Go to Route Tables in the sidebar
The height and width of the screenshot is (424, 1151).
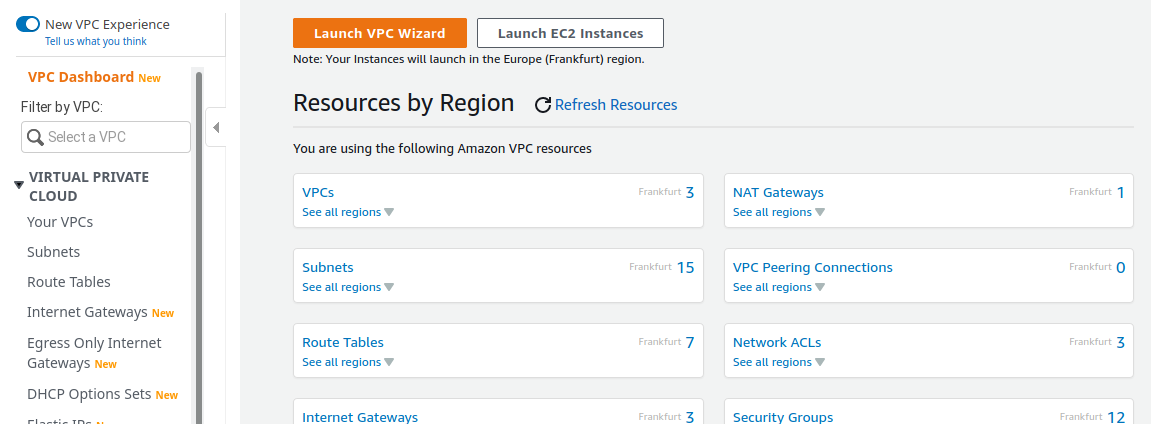69,282
